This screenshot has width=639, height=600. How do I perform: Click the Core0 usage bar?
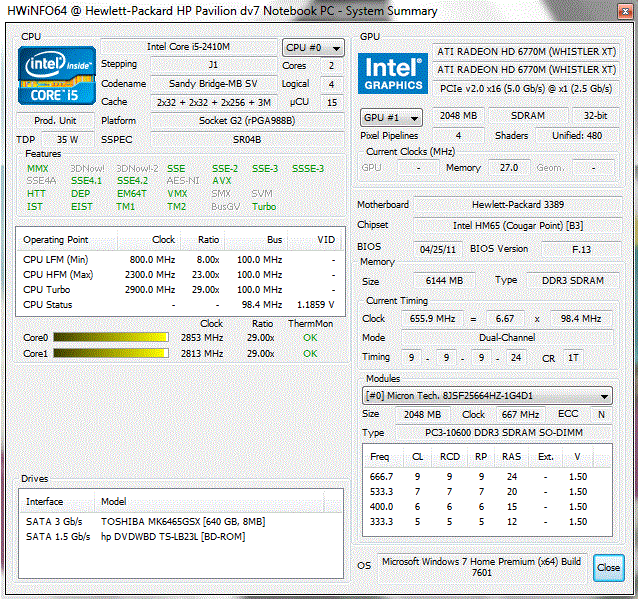tap(111, 338)
